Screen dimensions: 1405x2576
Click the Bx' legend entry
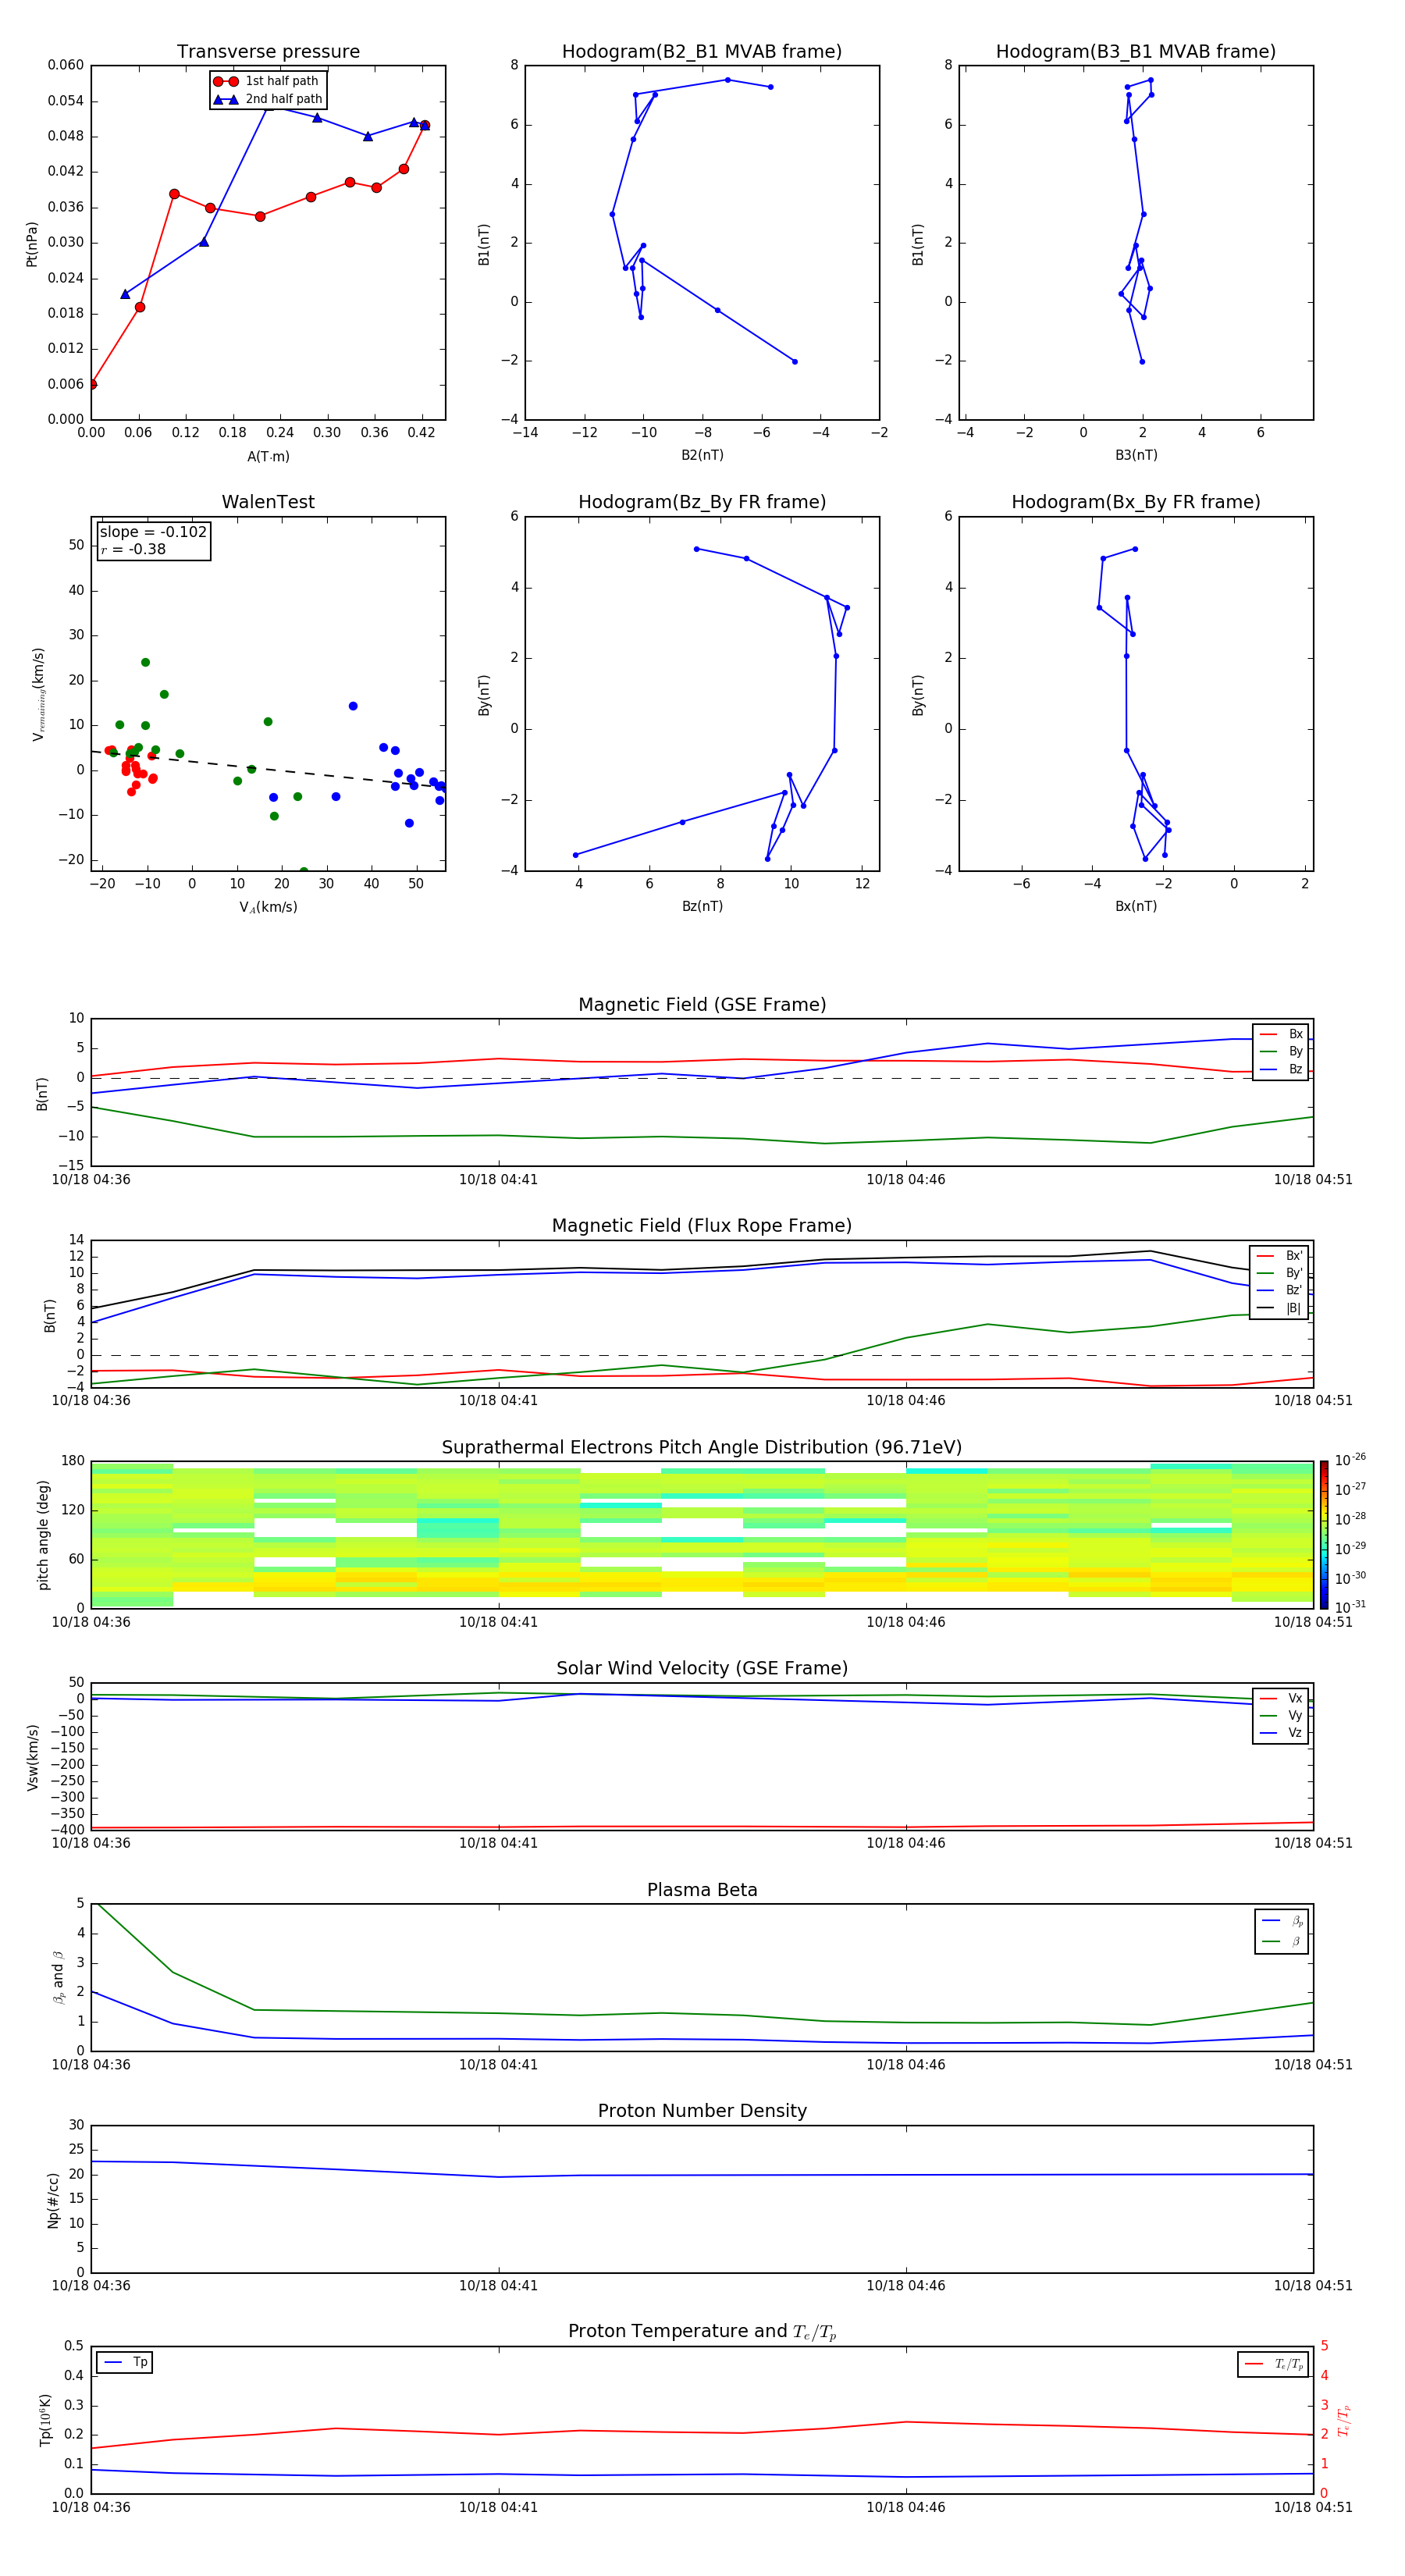[1280, 1256]
